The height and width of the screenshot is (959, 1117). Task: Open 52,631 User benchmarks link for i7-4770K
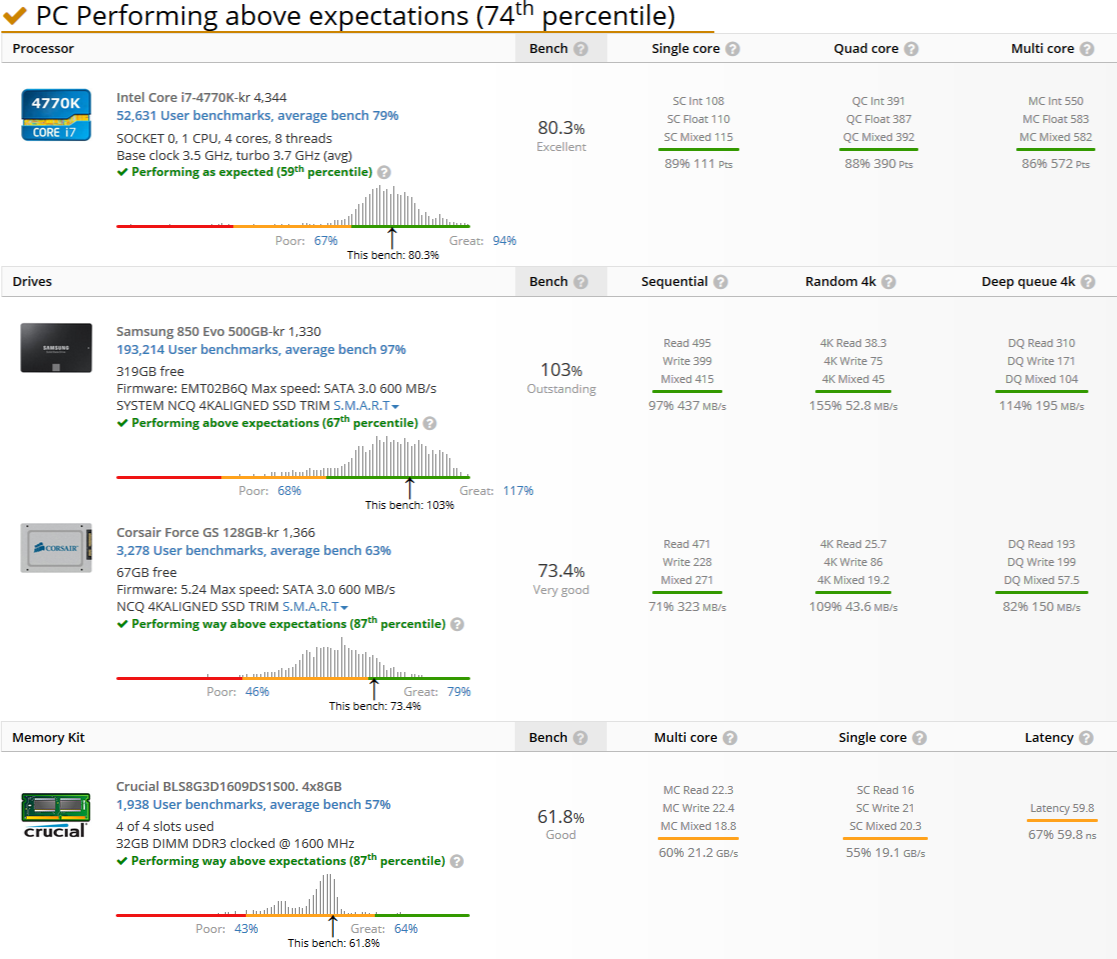click(257, 115)
